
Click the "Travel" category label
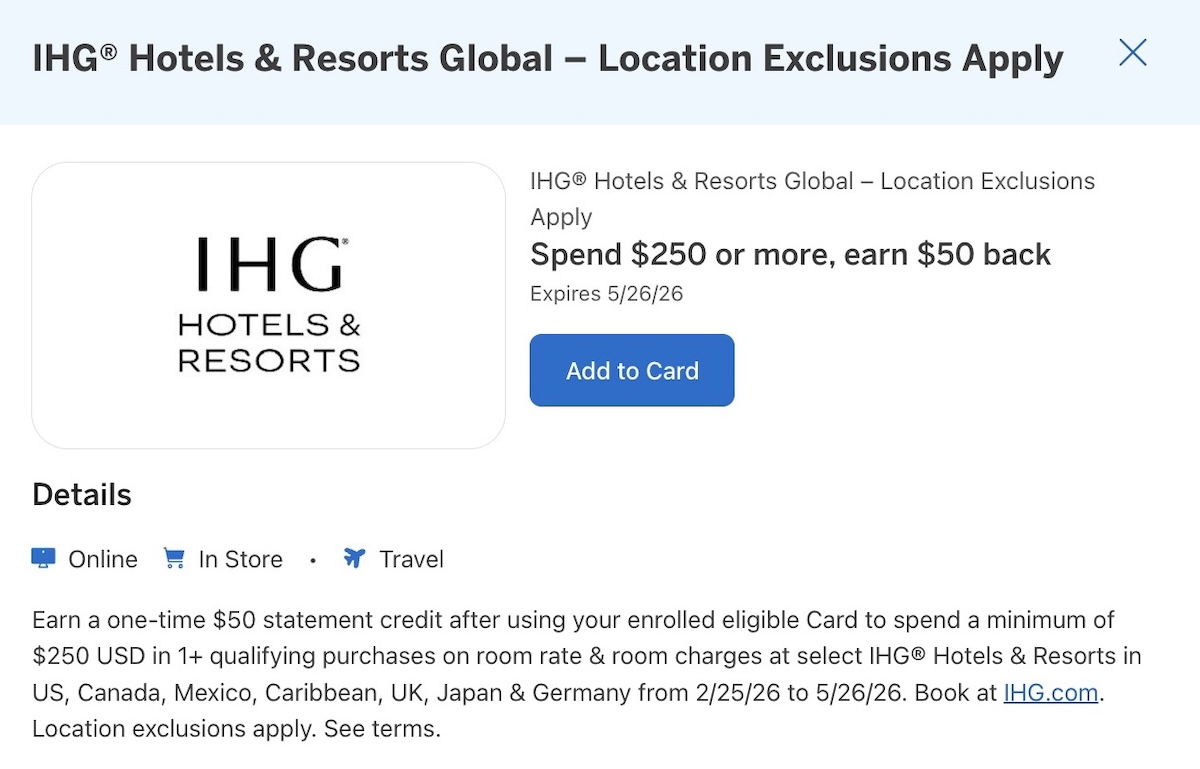[x=411, y=559]
